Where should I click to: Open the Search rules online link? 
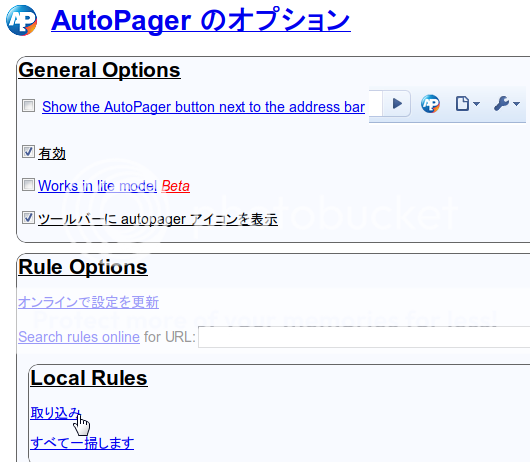79,337
